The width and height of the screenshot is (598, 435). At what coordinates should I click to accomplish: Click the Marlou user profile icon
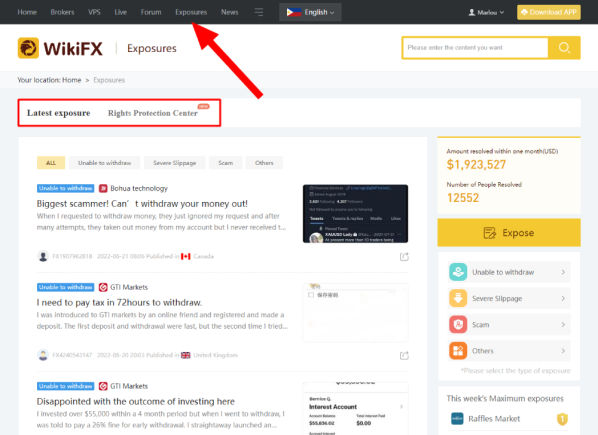[x=472, y=12]
